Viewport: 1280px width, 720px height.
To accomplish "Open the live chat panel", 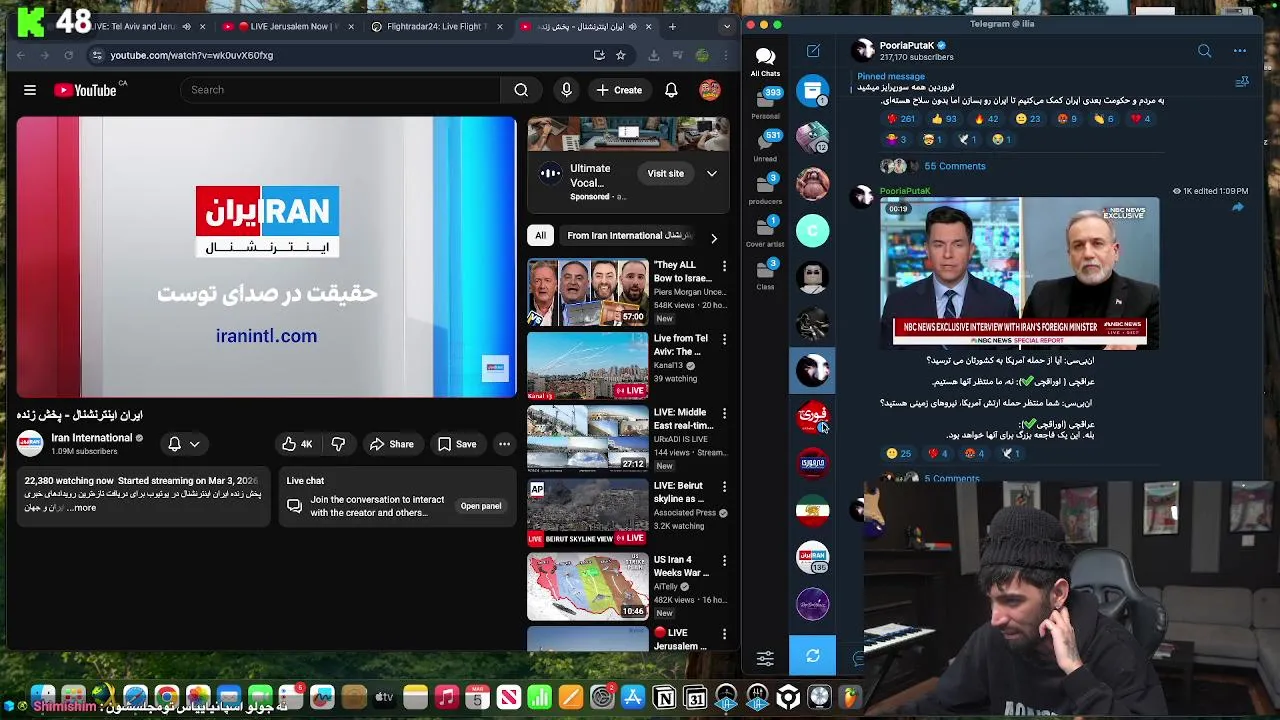I will point(481,506).
